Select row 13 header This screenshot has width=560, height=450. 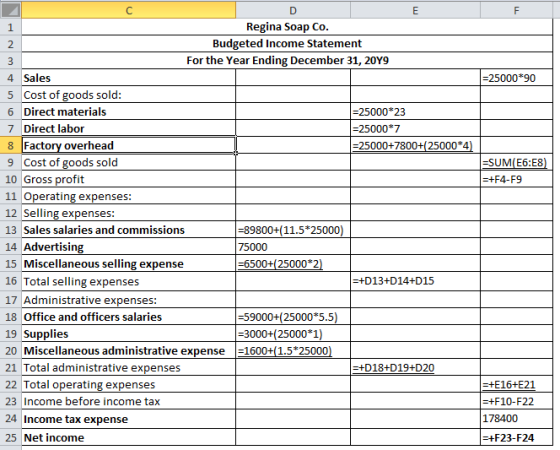11,230
